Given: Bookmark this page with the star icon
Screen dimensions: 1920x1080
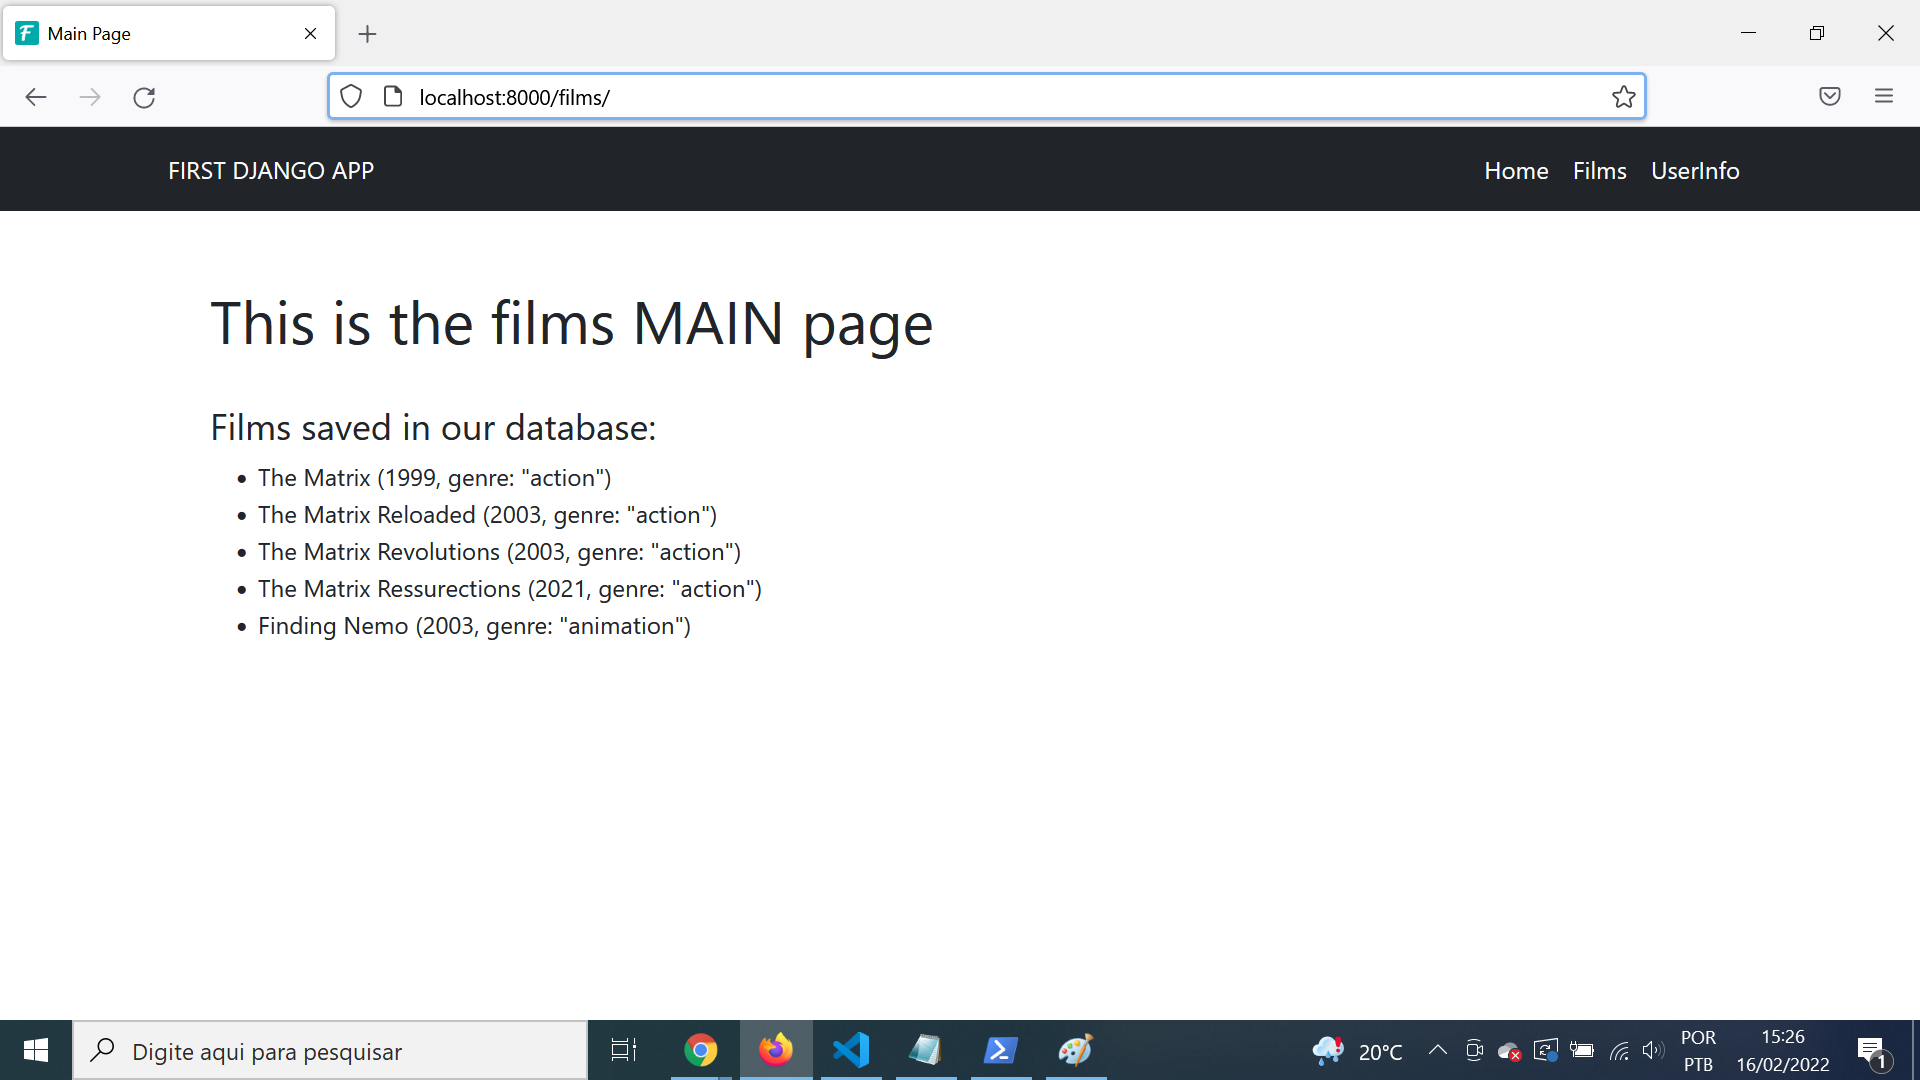Looking at the screenshot, I should [1623, 97].
